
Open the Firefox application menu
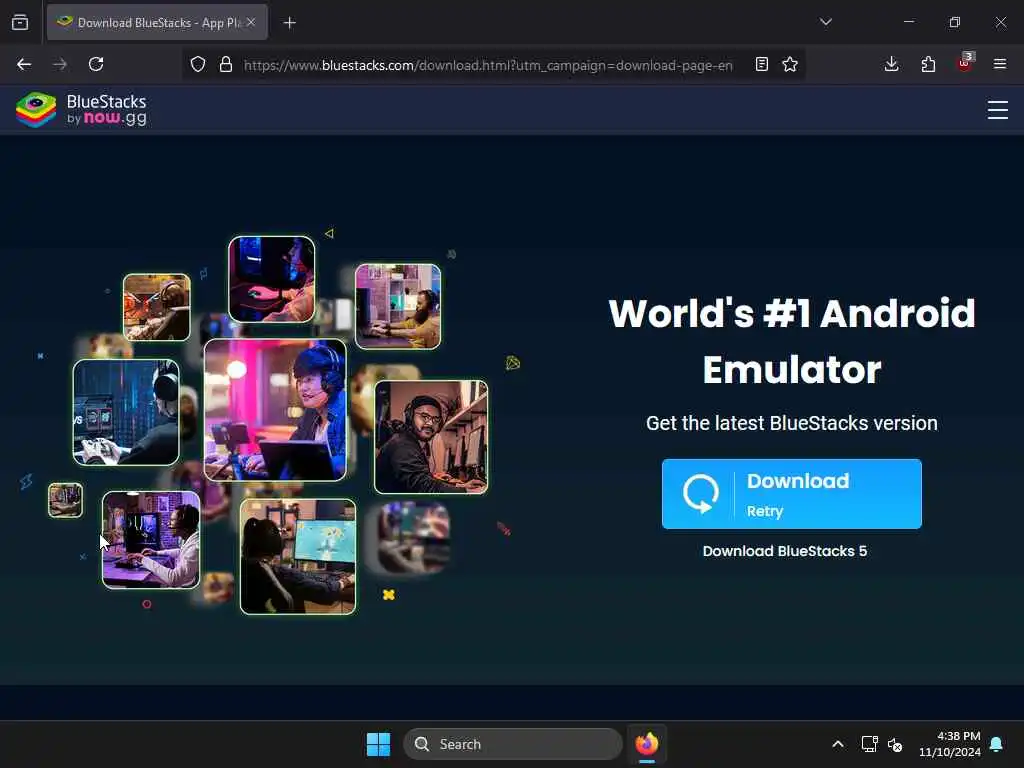point(1000,64)
